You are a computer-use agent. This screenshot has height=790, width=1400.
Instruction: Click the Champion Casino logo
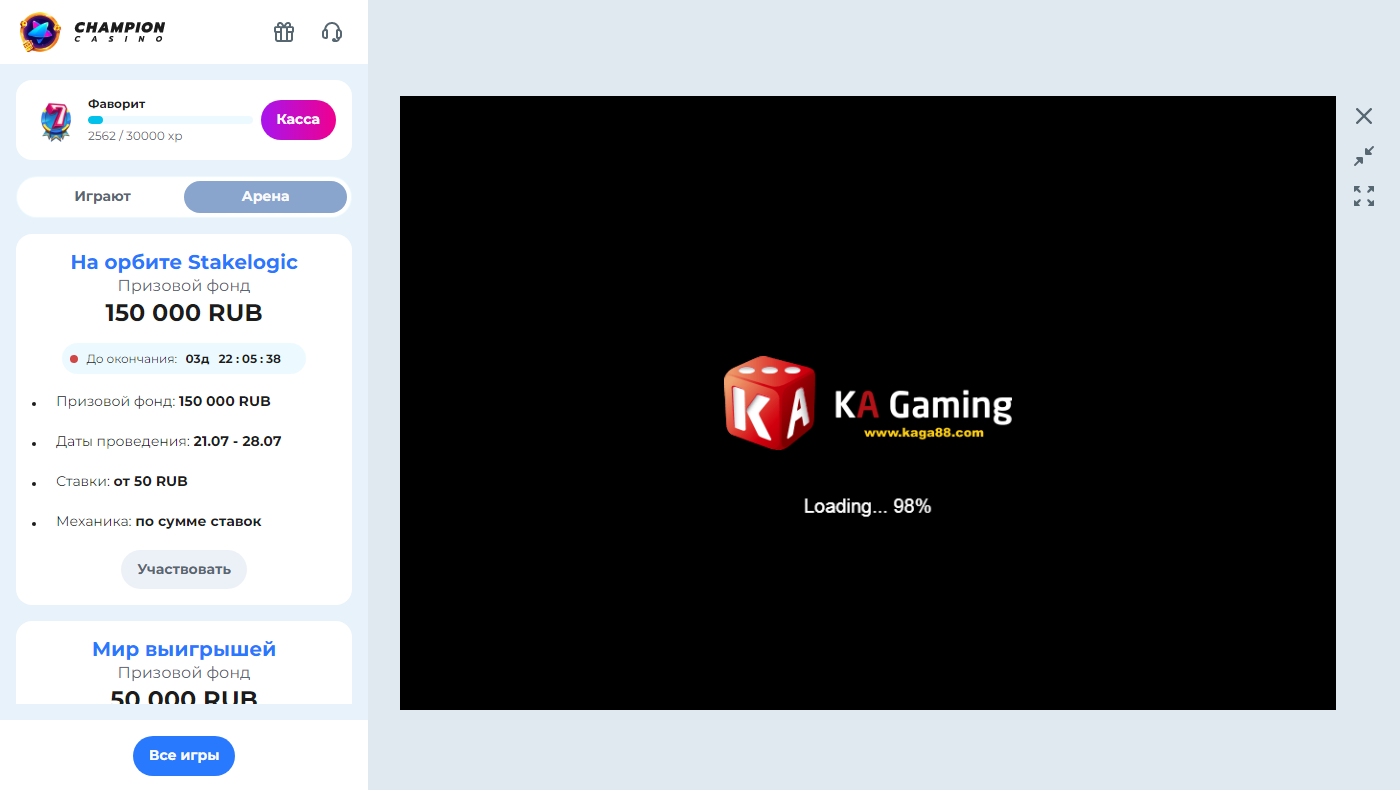[93, 32]
